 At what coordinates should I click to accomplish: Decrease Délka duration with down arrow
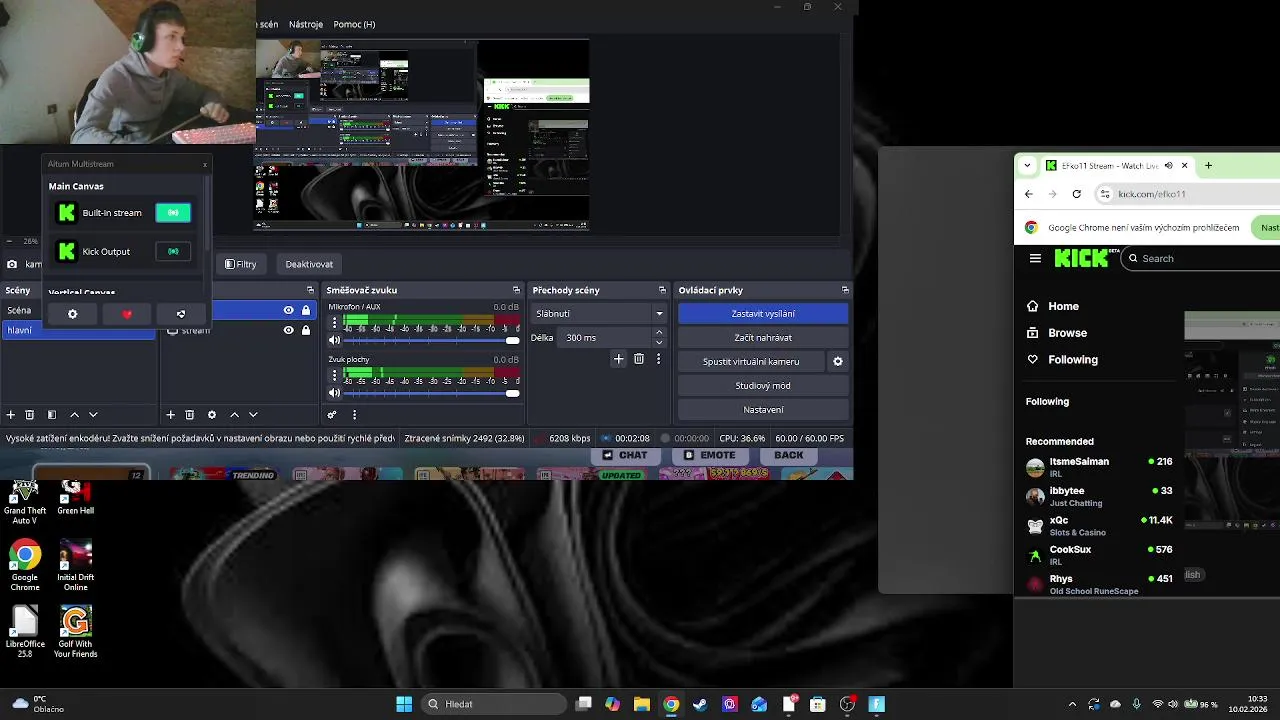click(x=659, y=343)
